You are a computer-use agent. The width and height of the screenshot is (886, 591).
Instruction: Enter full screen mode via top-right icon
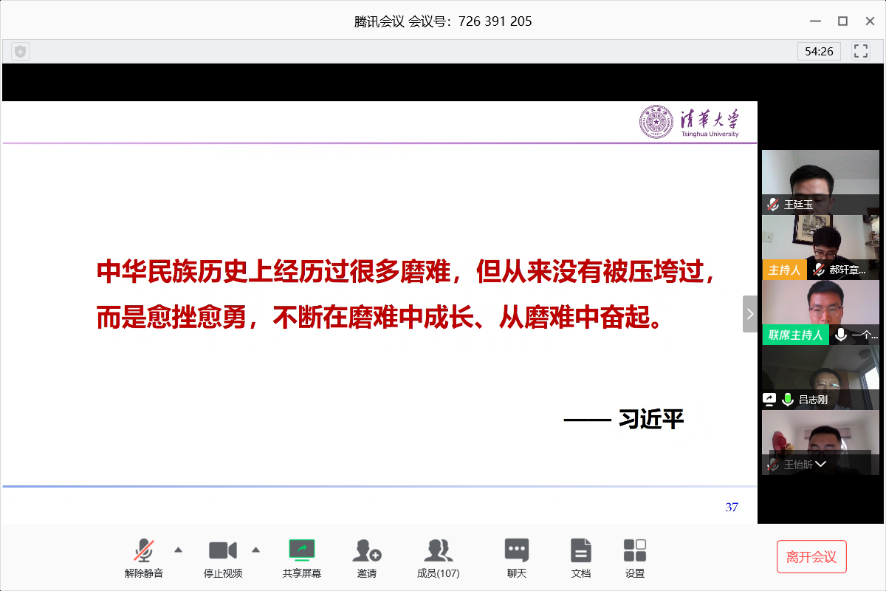coord(860,51)
